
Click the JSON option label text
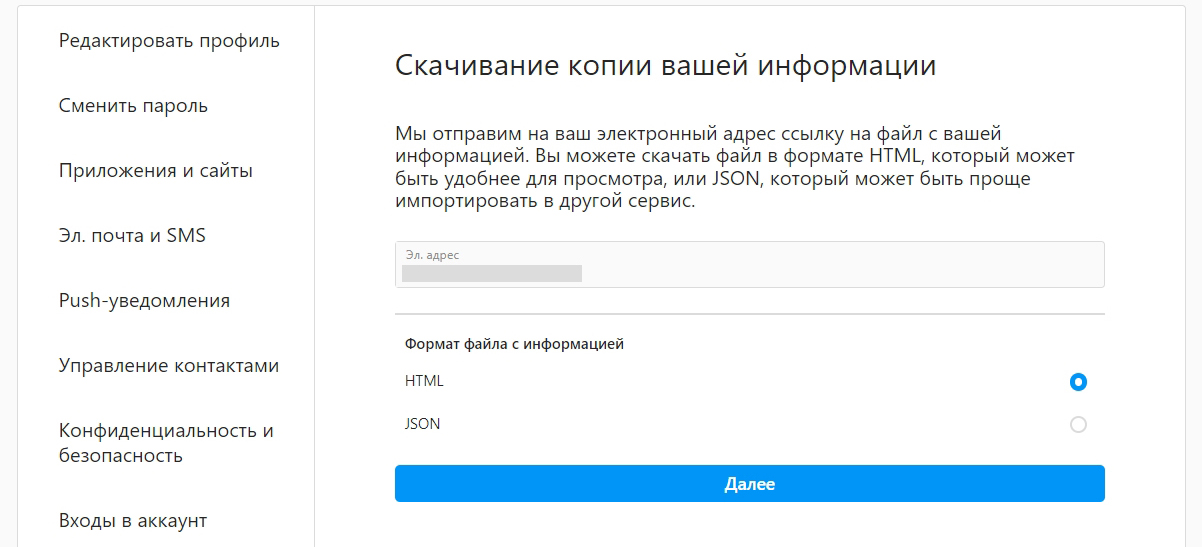[x=422, y=424]
